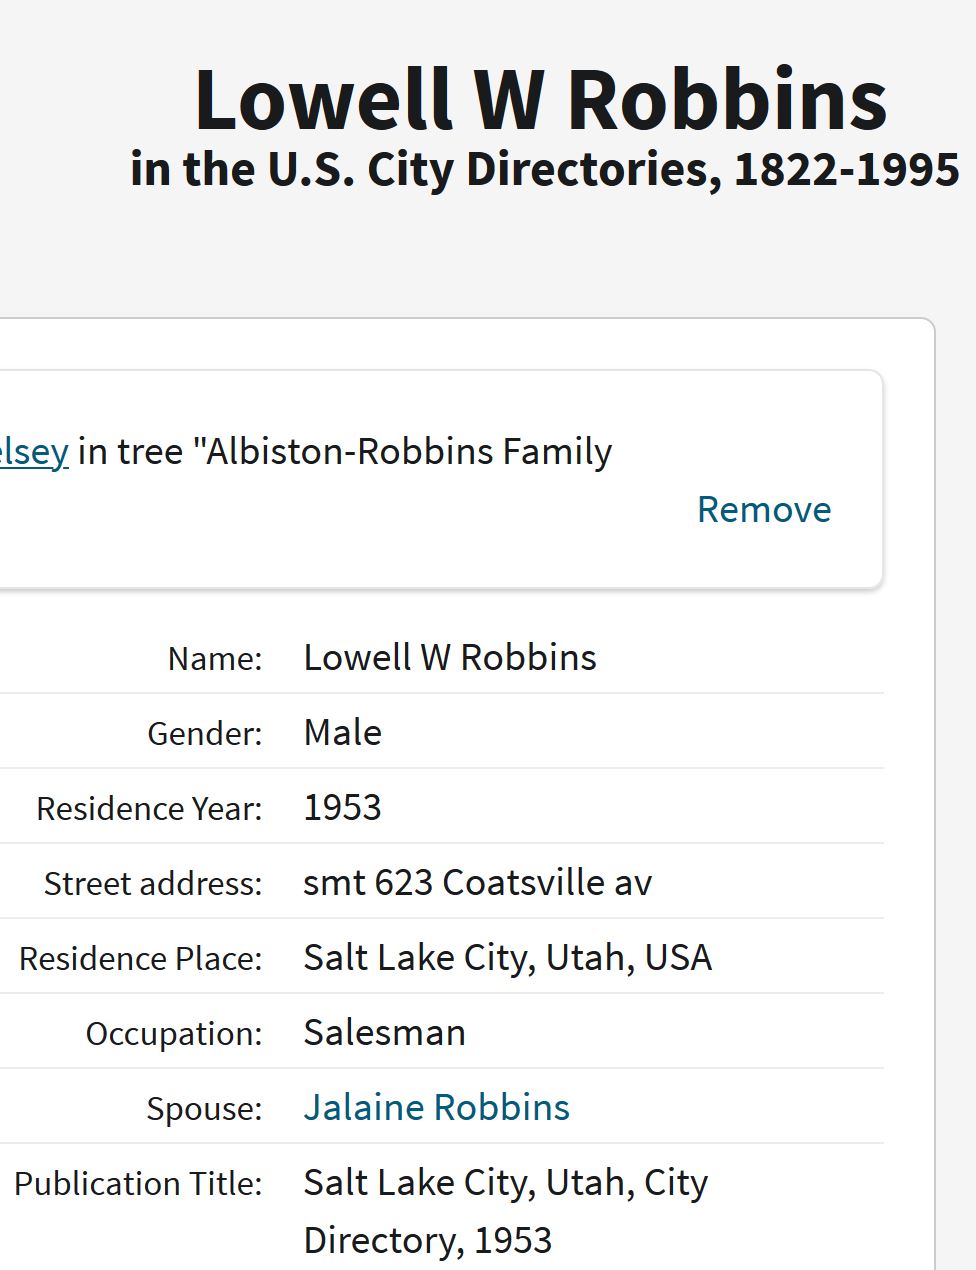Select the Male gender value
This screenshot has height=1270, width=976.
point(342,732)
